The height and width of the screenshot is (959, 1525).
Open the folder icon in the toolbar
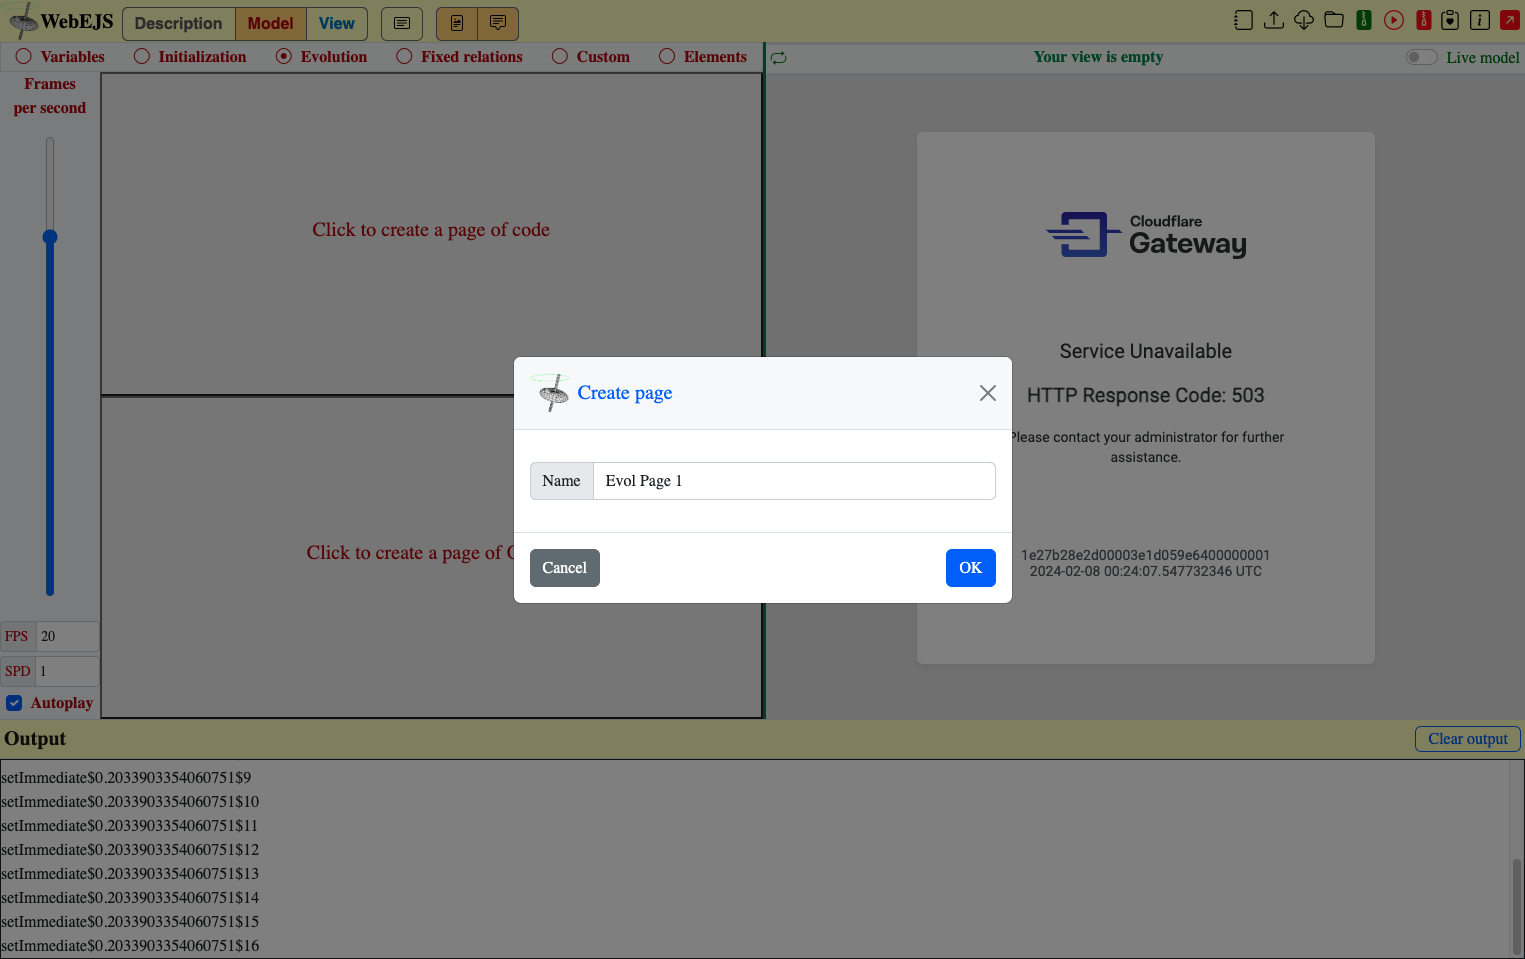tap(1334, 20)
